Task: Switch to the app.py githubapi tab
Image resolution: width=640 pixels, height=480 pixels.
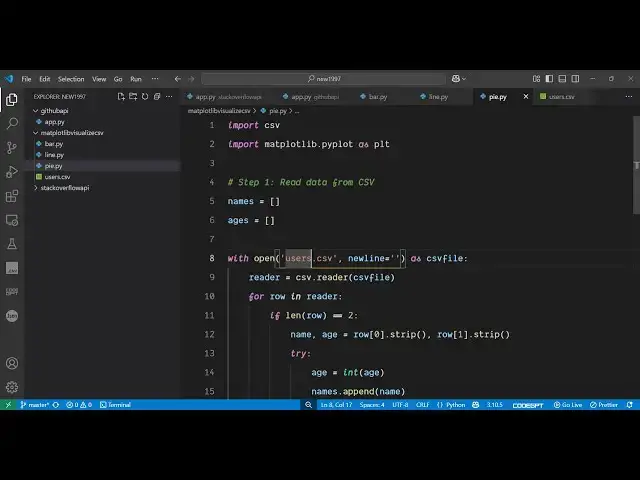Action: (x=311, y=97)
